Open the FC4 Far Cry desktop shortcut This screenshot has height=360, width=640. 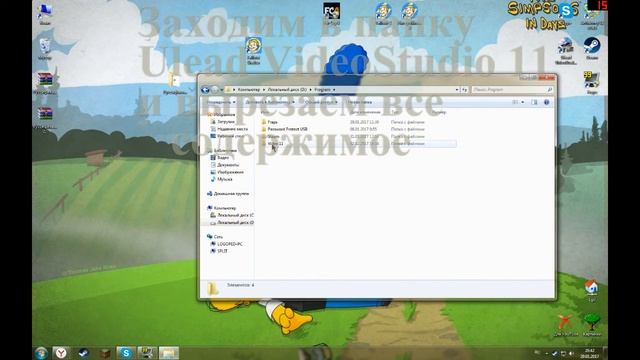click(x=331, y=13)
